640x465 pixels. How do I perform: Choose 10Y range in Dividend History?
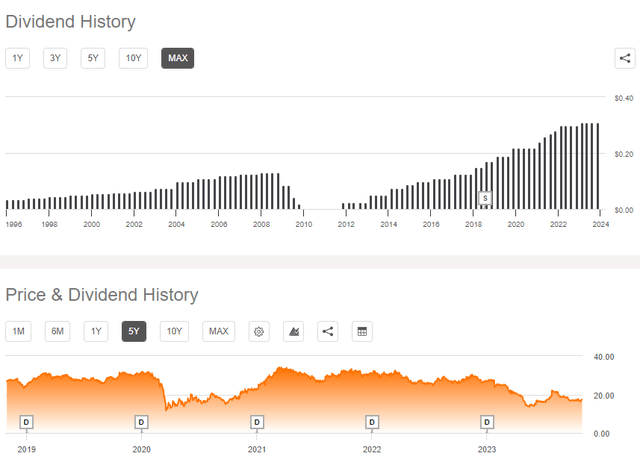(x=133, y=58)
